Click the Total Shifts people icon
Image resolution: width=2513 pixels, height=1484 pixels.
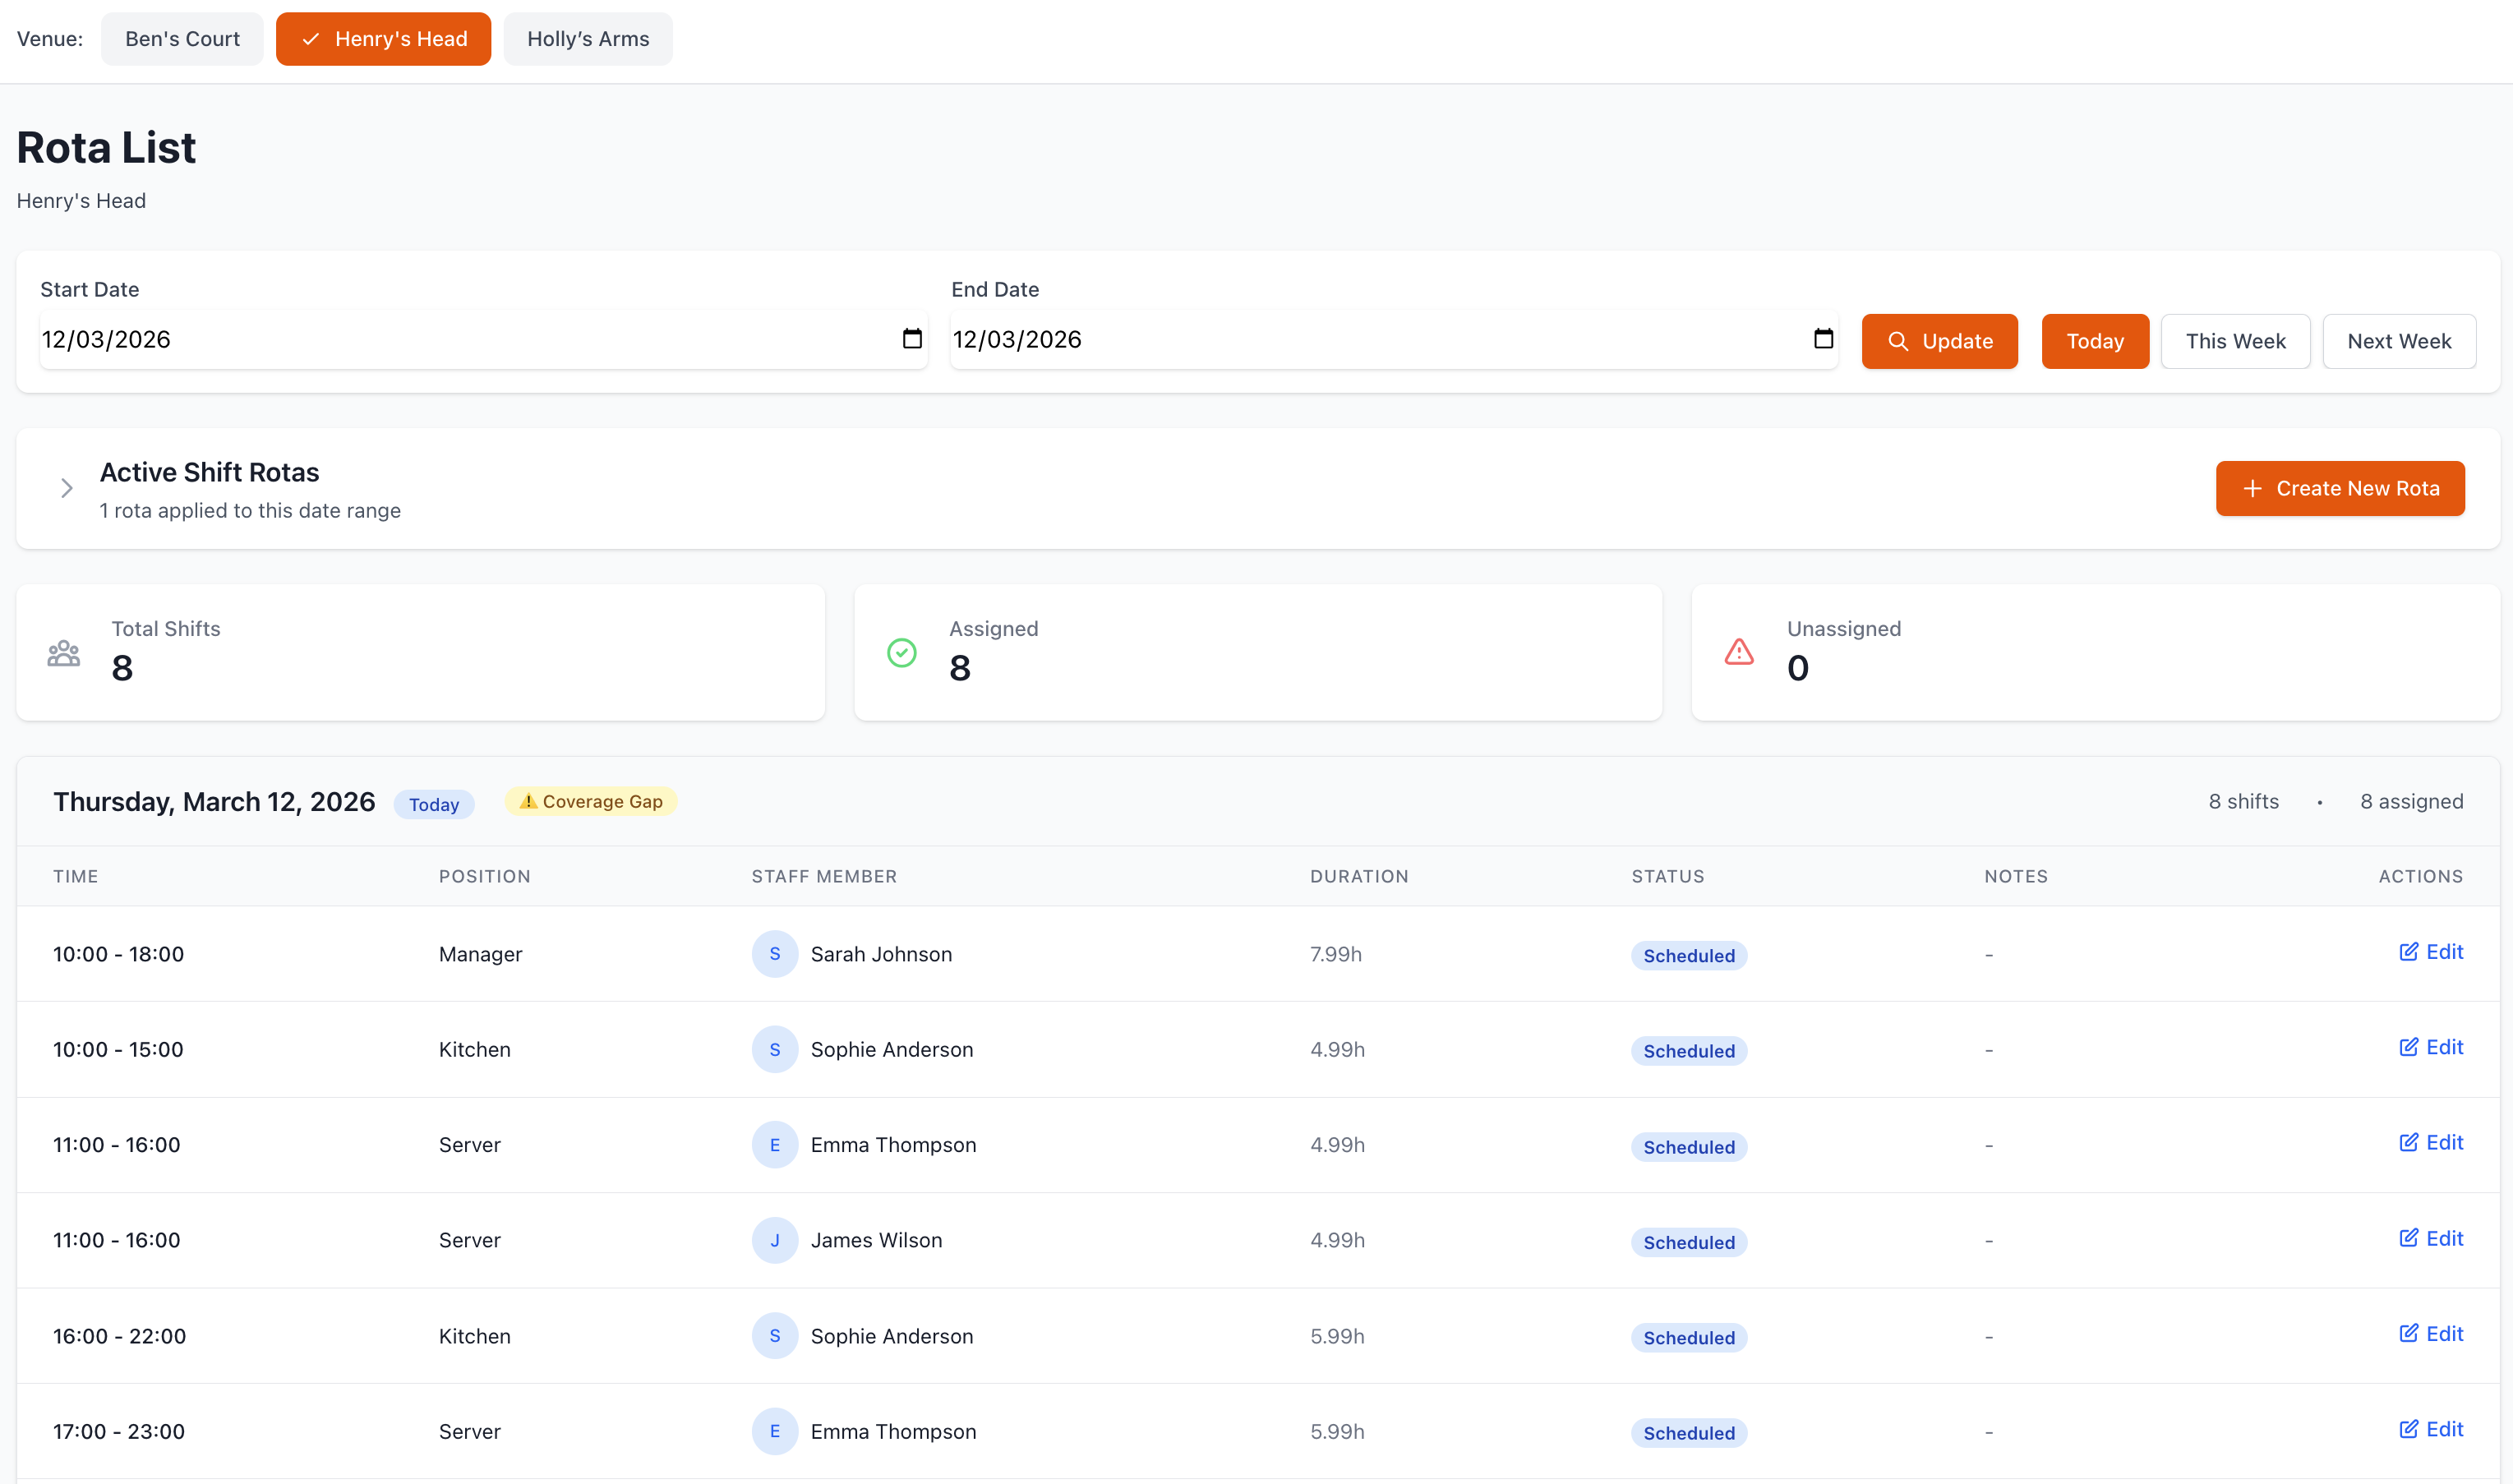click(63, 654)
